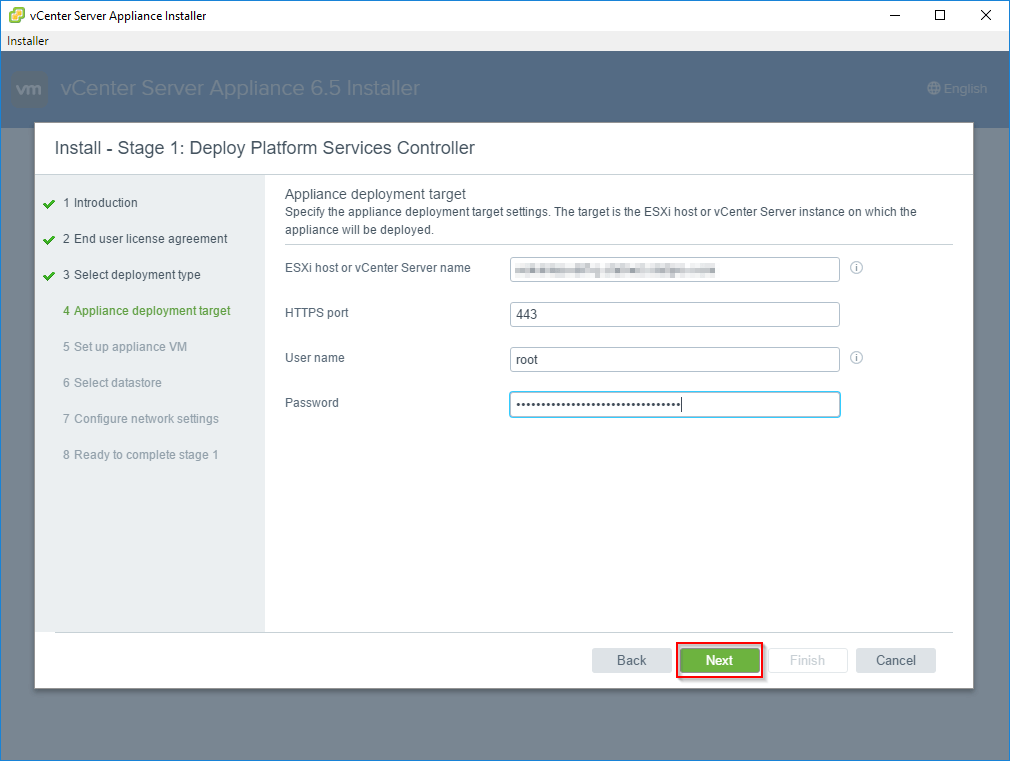Click the VMware logo icon in the header
The width and height of the screenshot is (1010, 761).
point(29,89)
